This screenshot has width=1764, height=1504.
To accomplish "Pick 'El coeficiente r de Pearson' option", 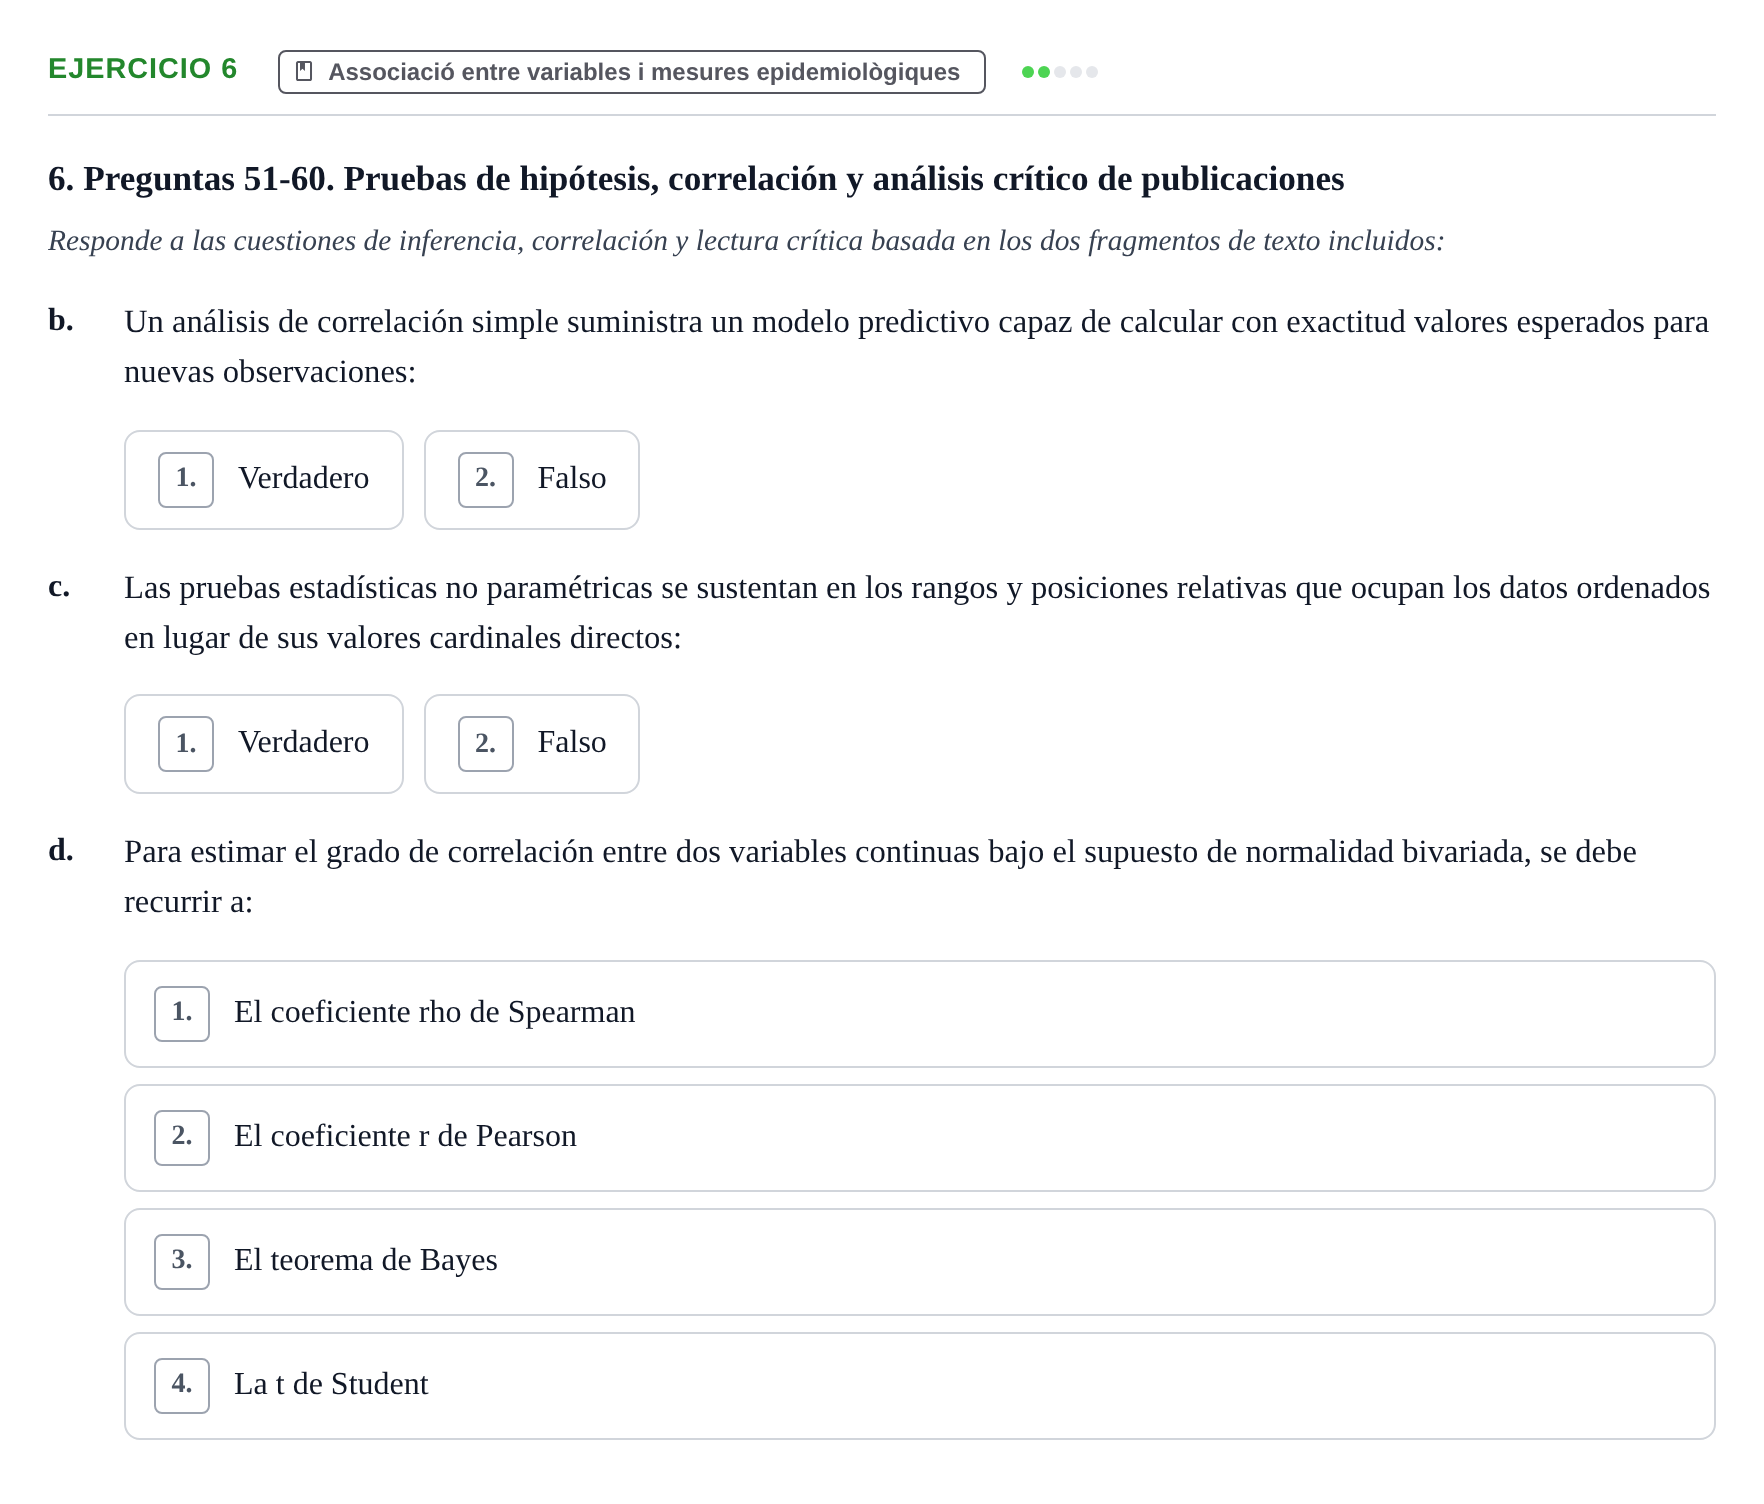I will (920, 1138).
